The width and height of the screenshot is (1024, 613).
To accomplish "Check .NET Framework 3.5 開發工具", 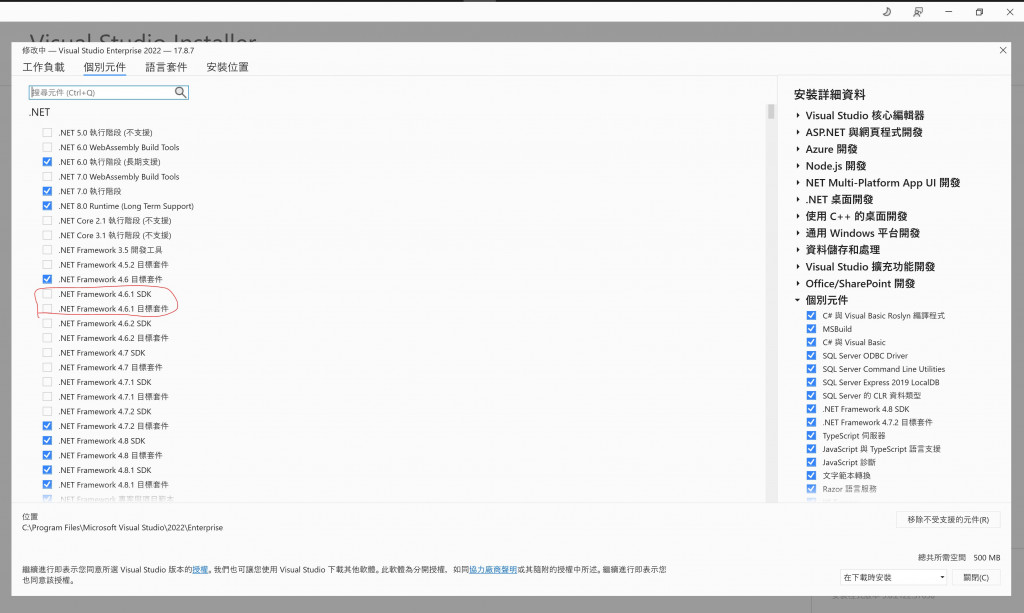I will click(x=47, y=250).
